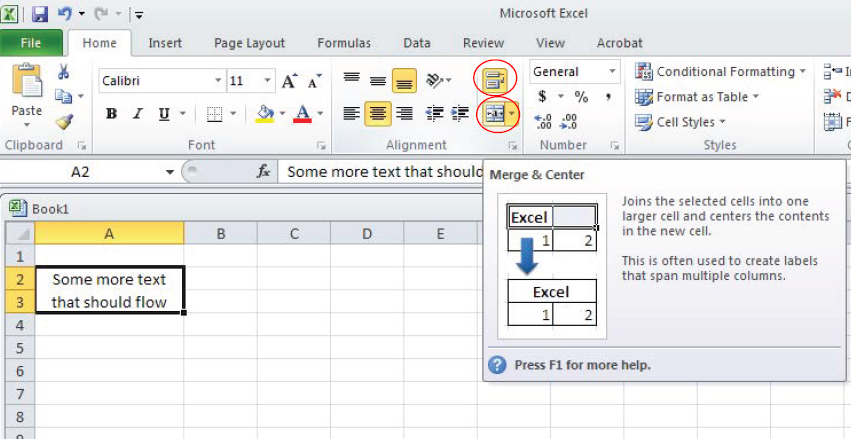Click the Paste clipboard icon
The width and height of the screenshot is (851, 439).
point(27,80)
